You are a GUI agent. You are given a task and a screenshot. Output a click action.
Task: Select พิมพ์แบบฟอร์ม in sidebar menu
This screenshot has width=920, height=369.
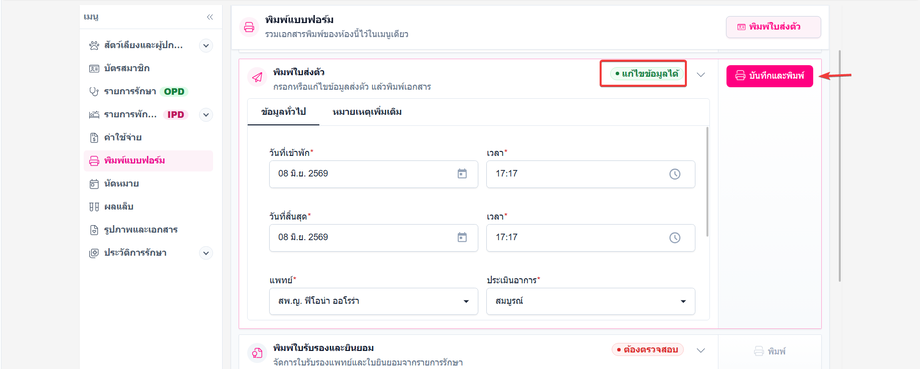(148, 161)
